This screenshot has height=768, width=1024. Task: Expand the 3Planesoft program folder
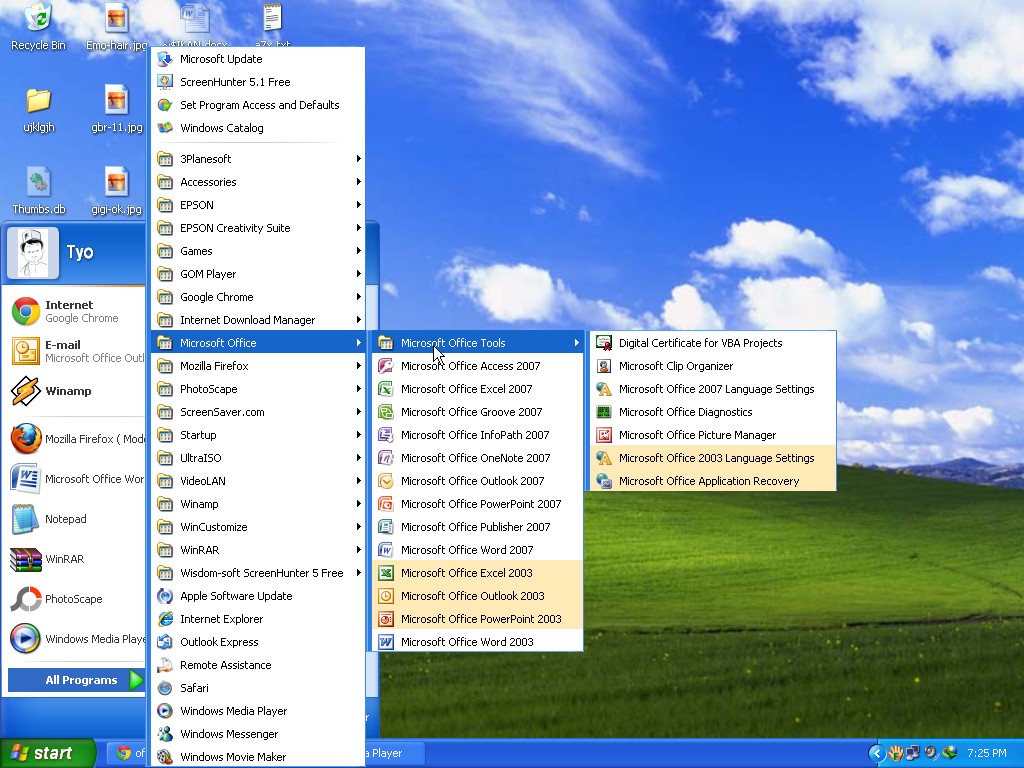258,159
